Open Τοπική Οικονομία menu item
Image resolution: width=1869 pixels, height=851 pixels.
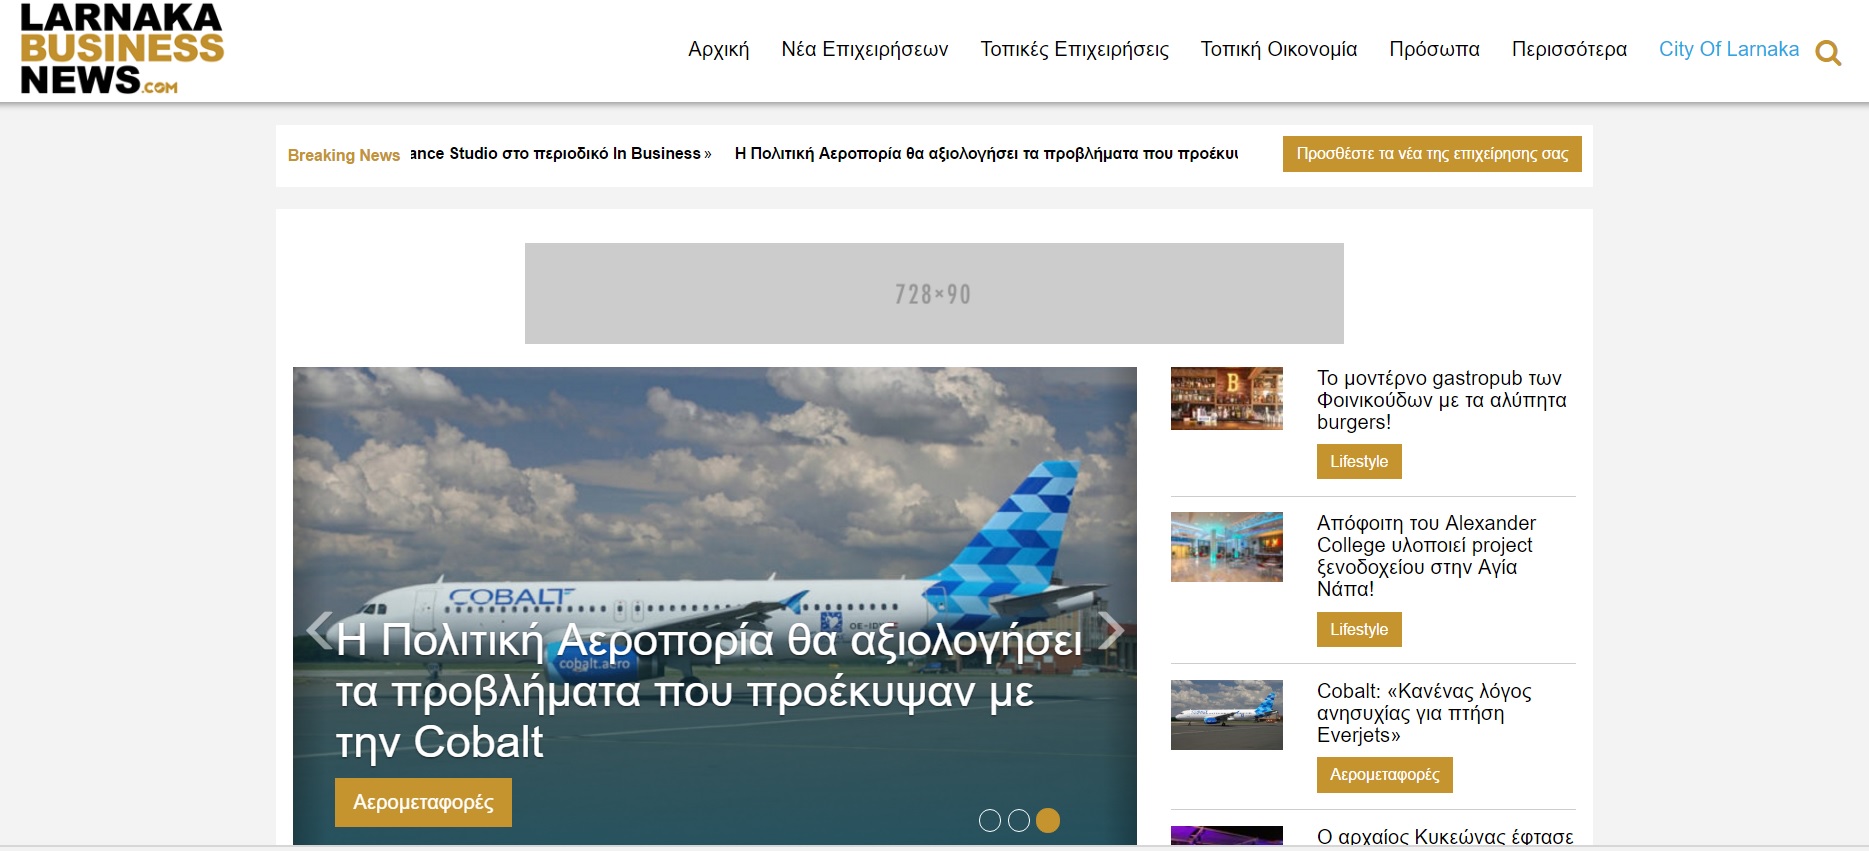[1279, 49]
